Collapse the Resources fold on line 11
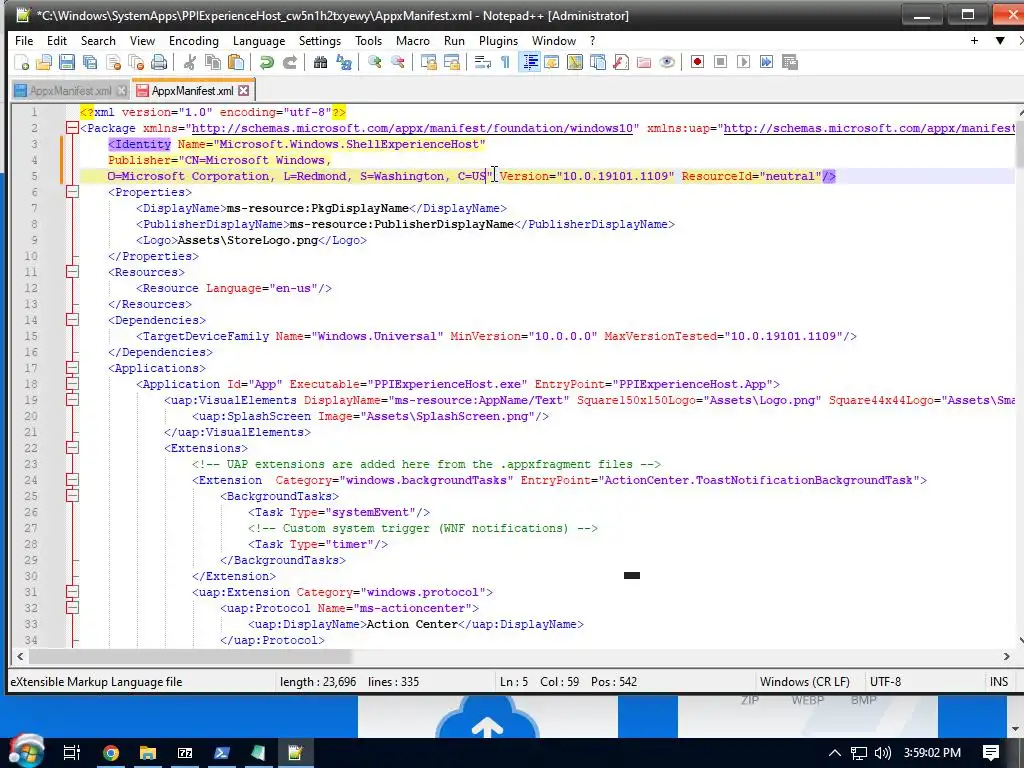Viewport: 1024px width, 768px height. point(72,272)
